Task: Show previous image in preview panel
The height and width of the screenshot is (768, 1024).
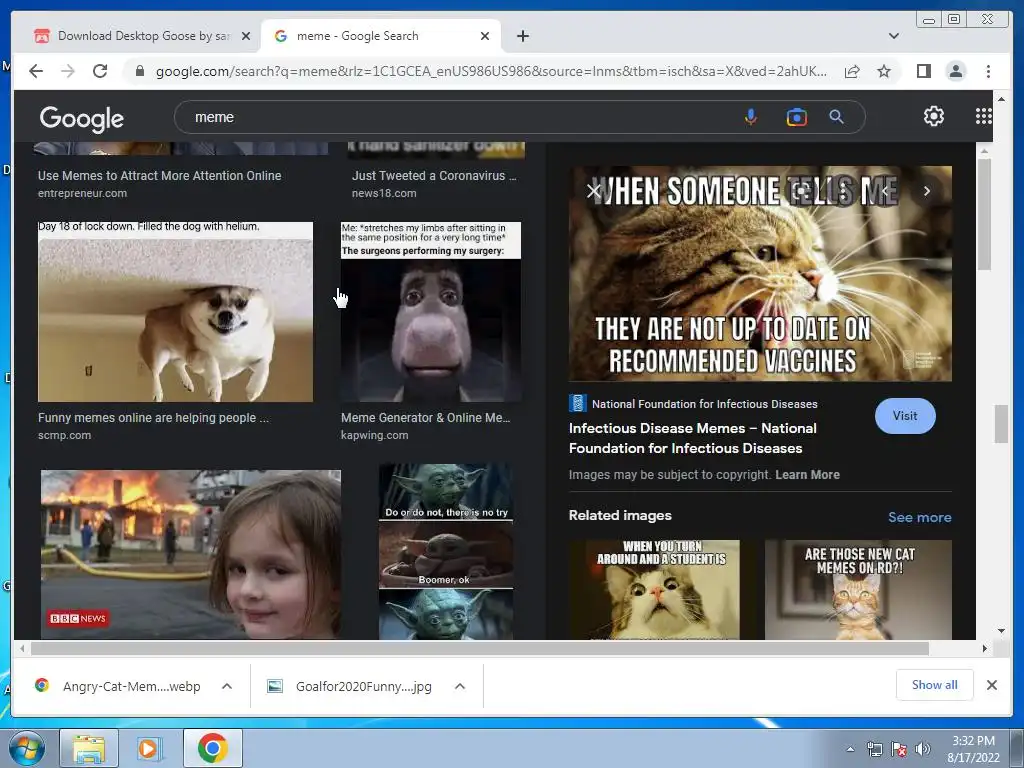Action: (885, 191)
